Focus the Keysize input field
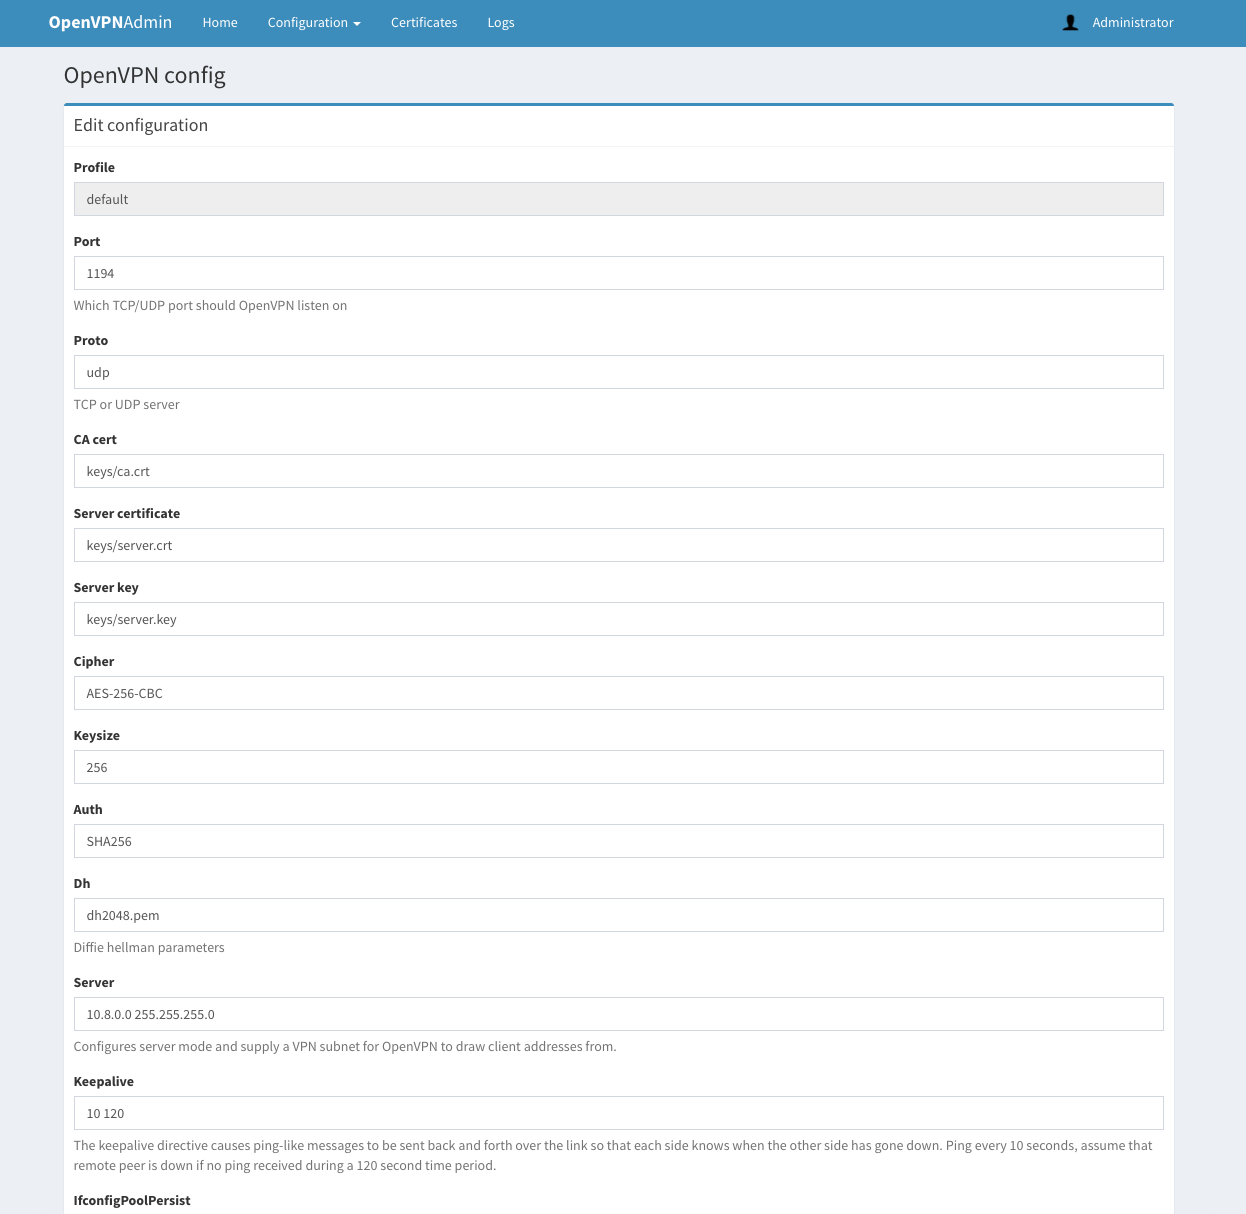Screen dimensions: 1246x1214 click(618, 767)
